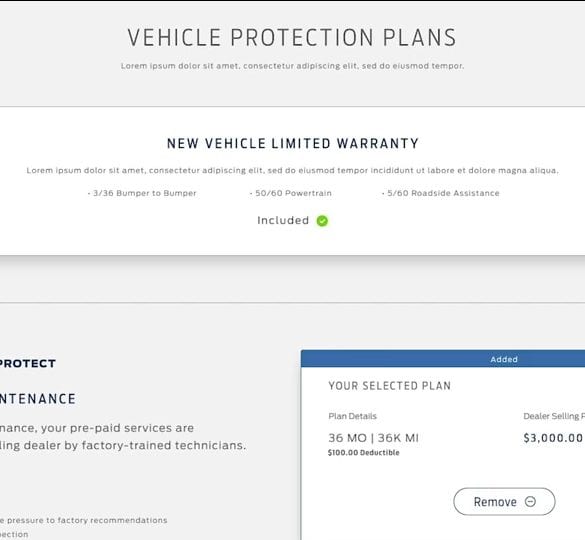Remove the selected protection plan
This screenshot has width=585, height=540.
click(x=504, y=502)
